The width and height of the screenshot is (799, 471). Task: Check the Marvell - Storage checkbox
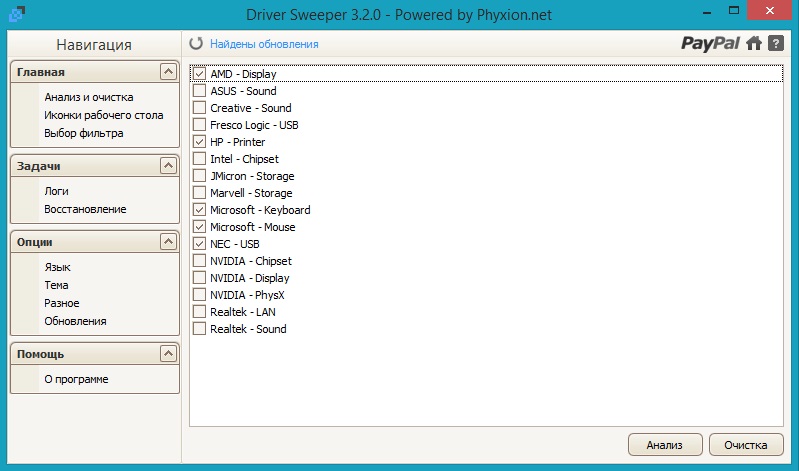pyautogui.click(x=199, y=193)
